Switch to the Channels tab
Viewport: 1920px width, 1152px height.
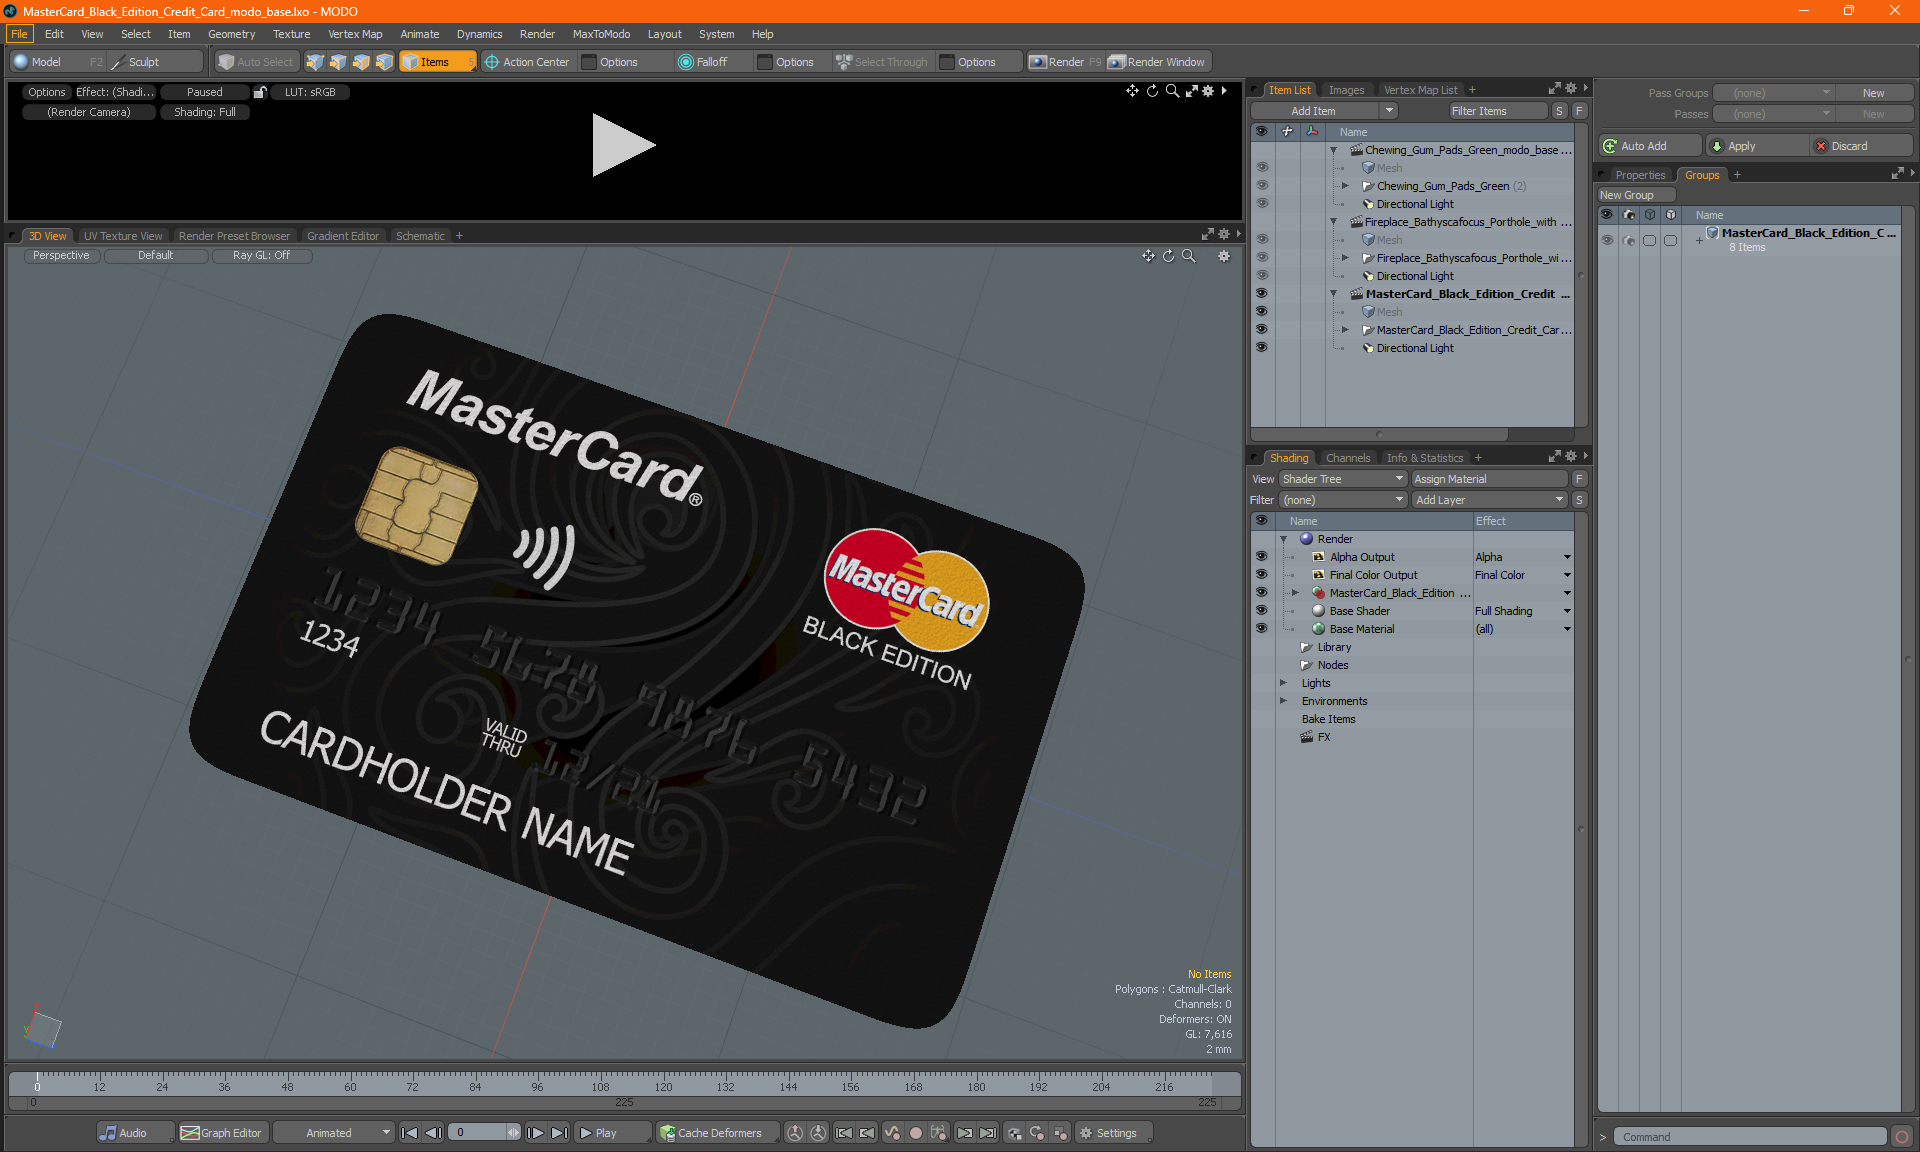[1348, 458]
